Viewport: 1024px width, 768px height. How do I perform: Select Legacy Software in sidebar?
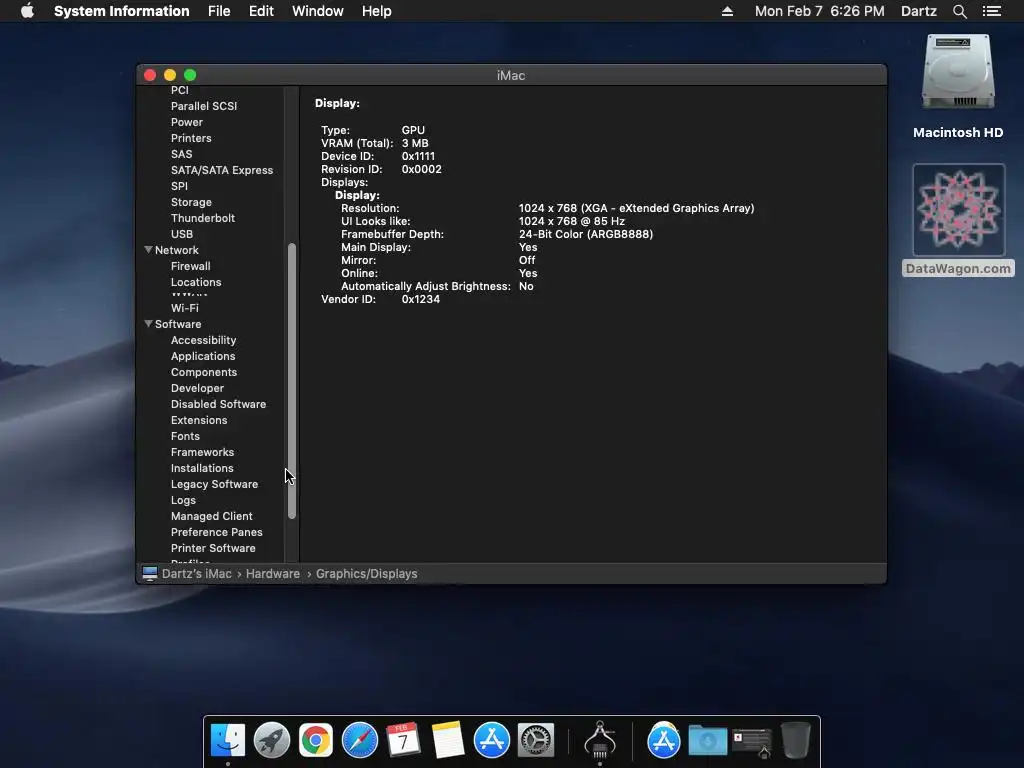pos(214,484)
